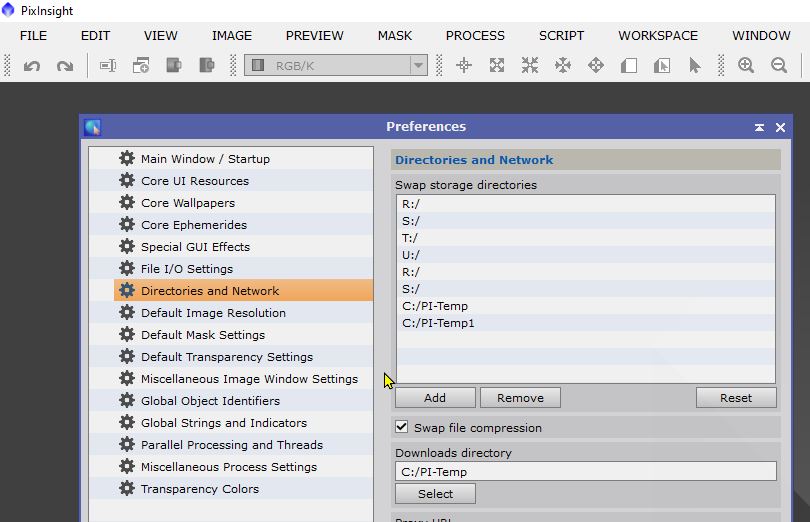
Task: Click the zoom-to-fit expanding arrows icon
Action: [497, 66]
